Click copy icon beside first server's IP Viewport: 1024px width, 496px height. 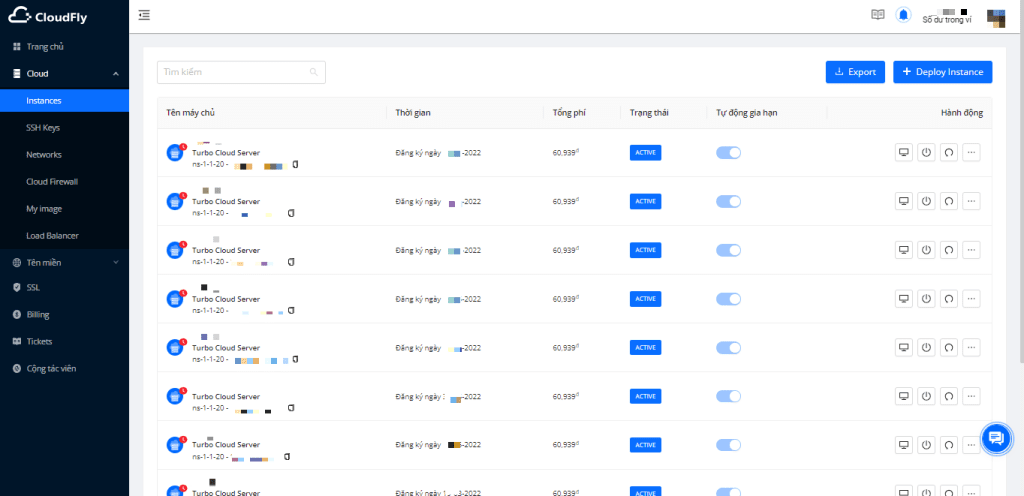295,164
